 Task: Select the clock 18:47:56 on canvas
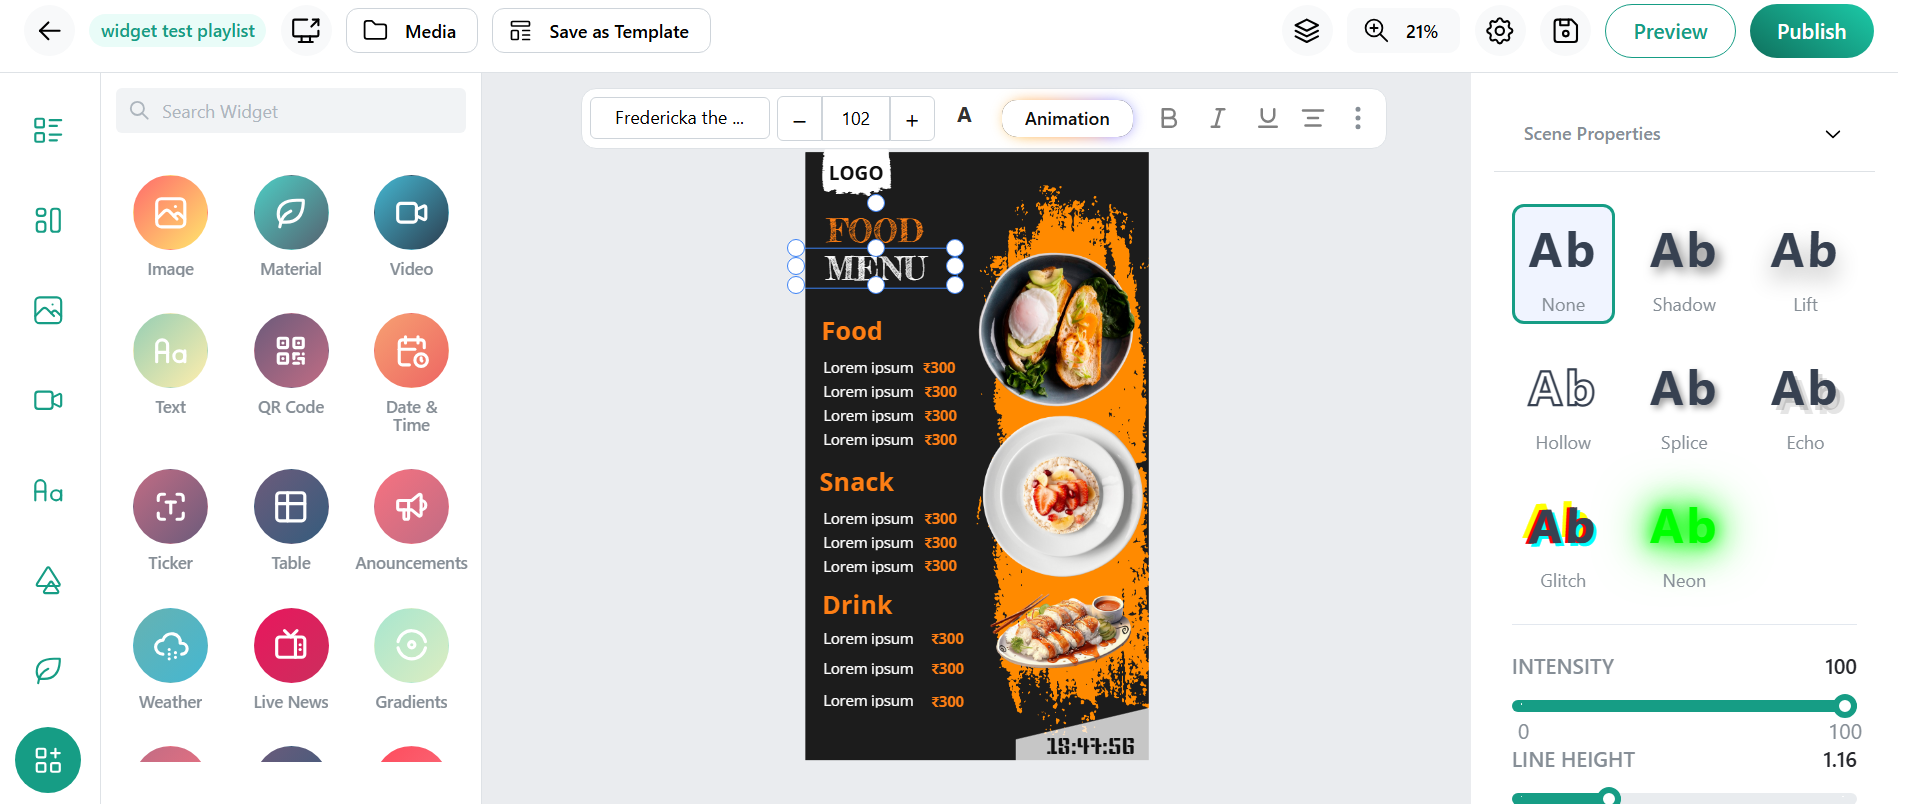[x=1090, y=746]
